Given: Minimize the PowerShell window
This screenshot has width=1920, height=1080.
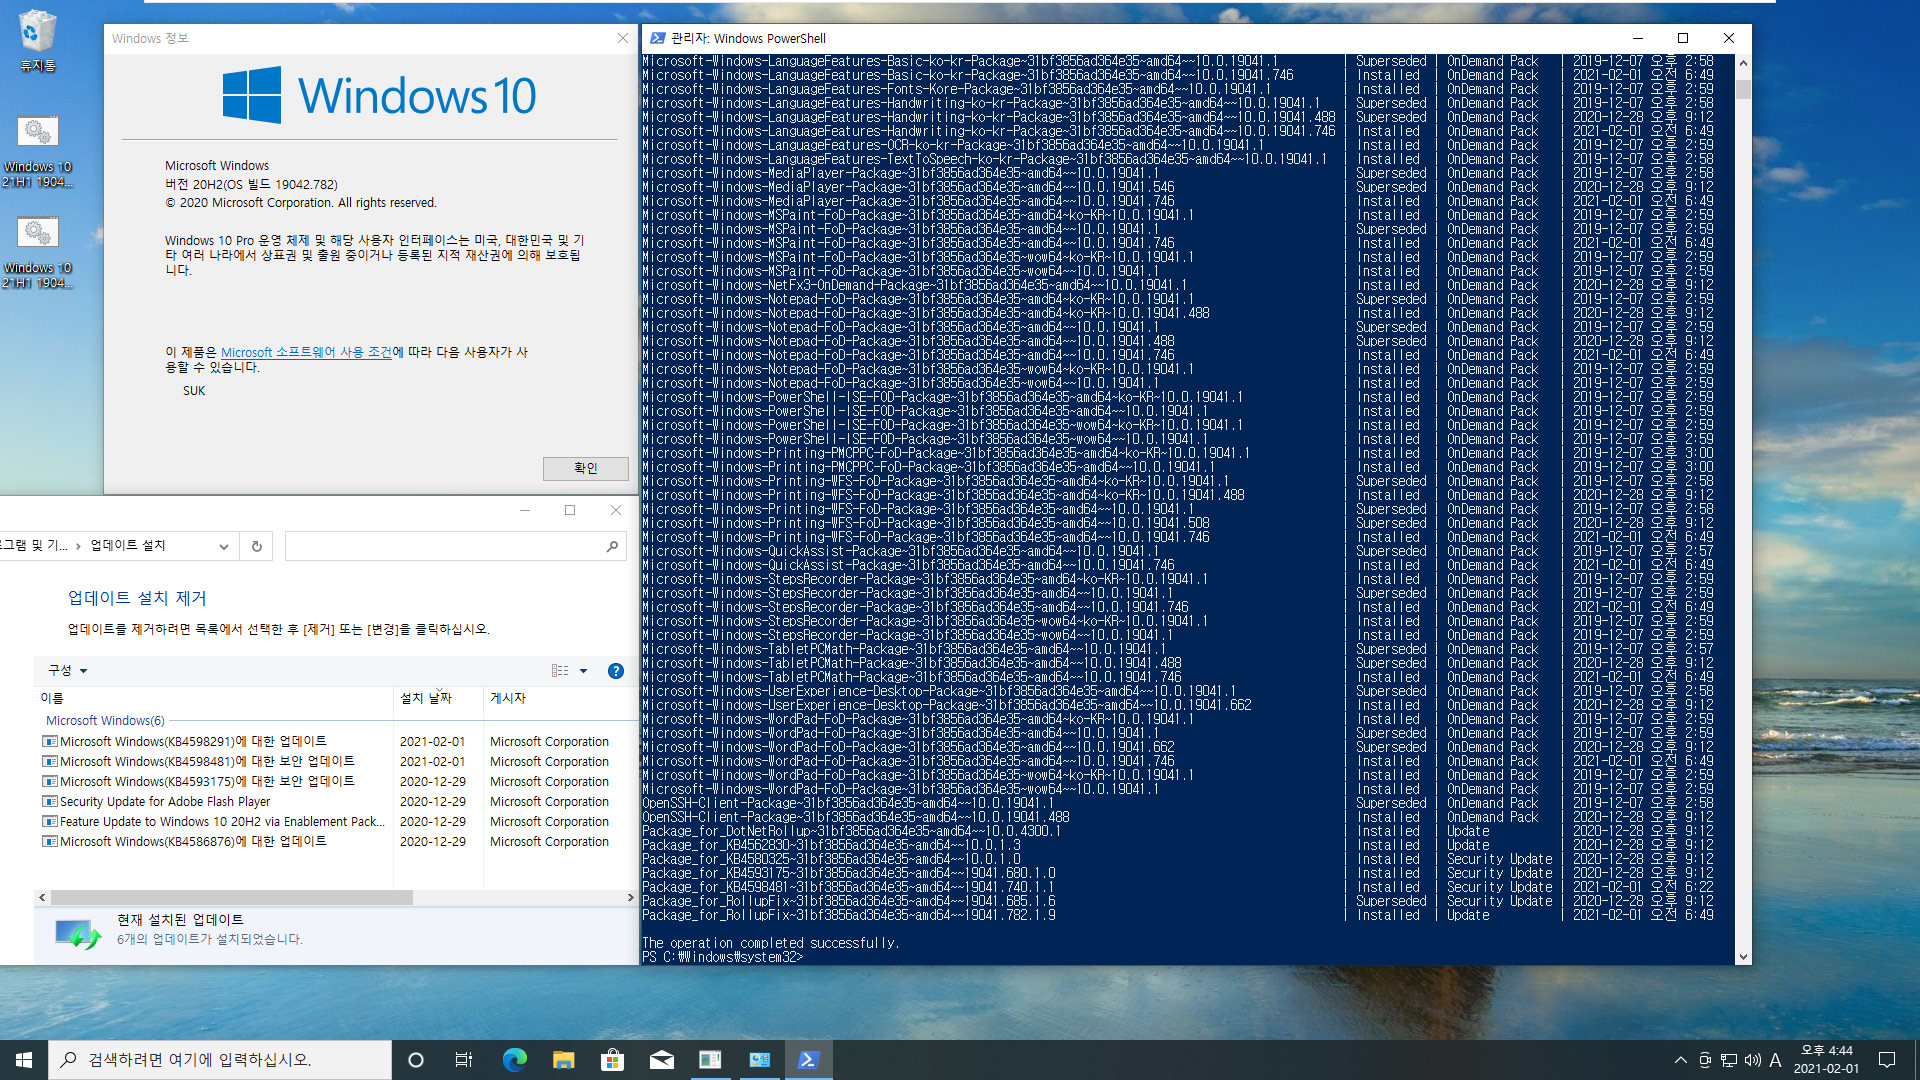Looking at the screenshot, I should (x=1638, y=38).
